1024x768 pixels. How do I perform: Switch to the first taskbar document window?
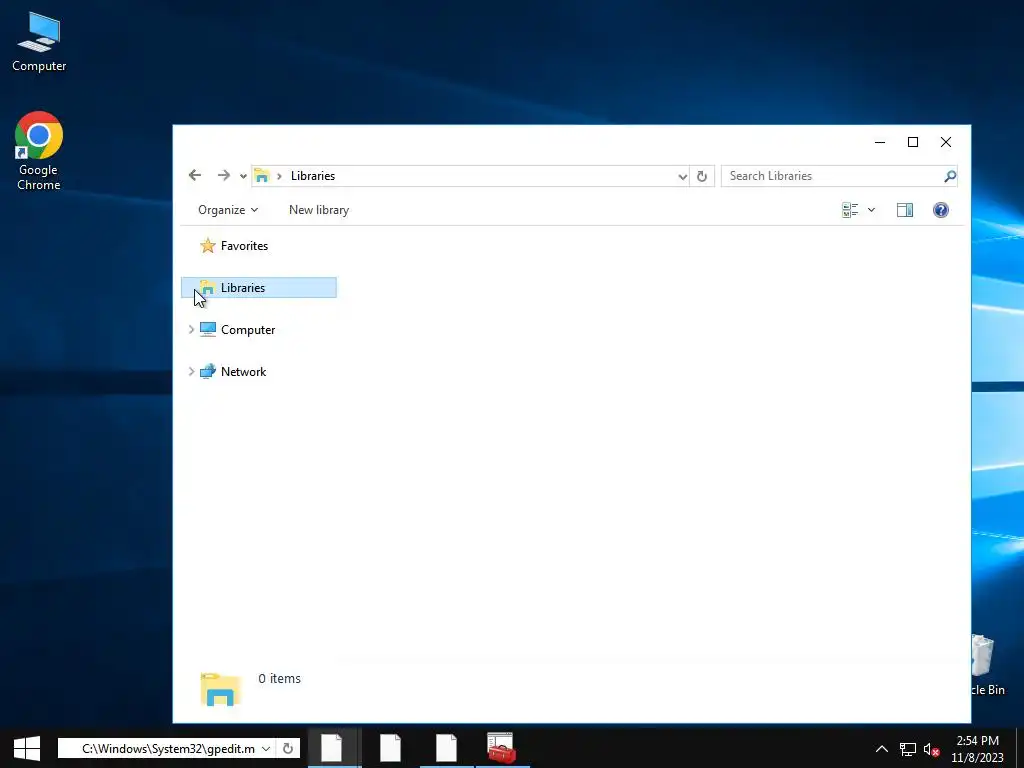tap(332, 748)
